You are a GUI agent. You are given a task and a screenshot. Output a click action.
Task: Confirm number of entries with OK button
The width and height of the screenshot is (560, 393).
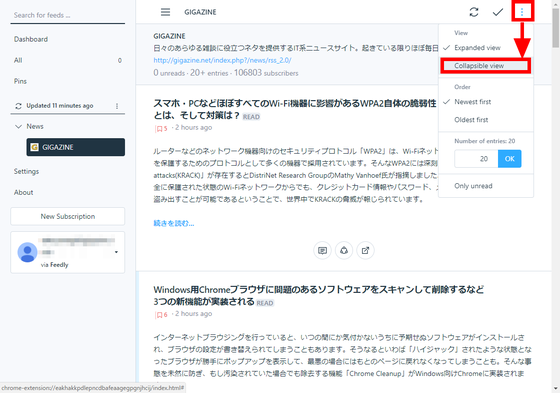tap(510, 159)
